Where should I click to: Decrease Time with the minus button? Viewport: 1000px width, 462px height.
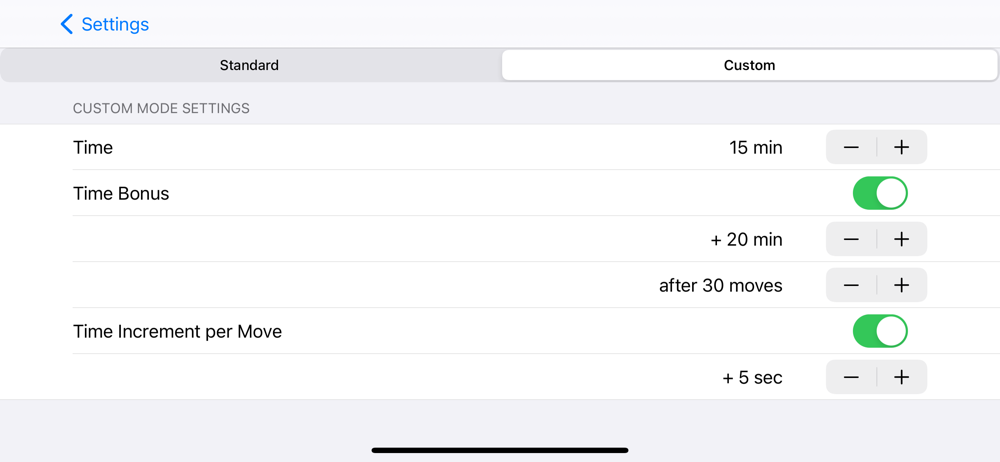[x=851, y=148]
